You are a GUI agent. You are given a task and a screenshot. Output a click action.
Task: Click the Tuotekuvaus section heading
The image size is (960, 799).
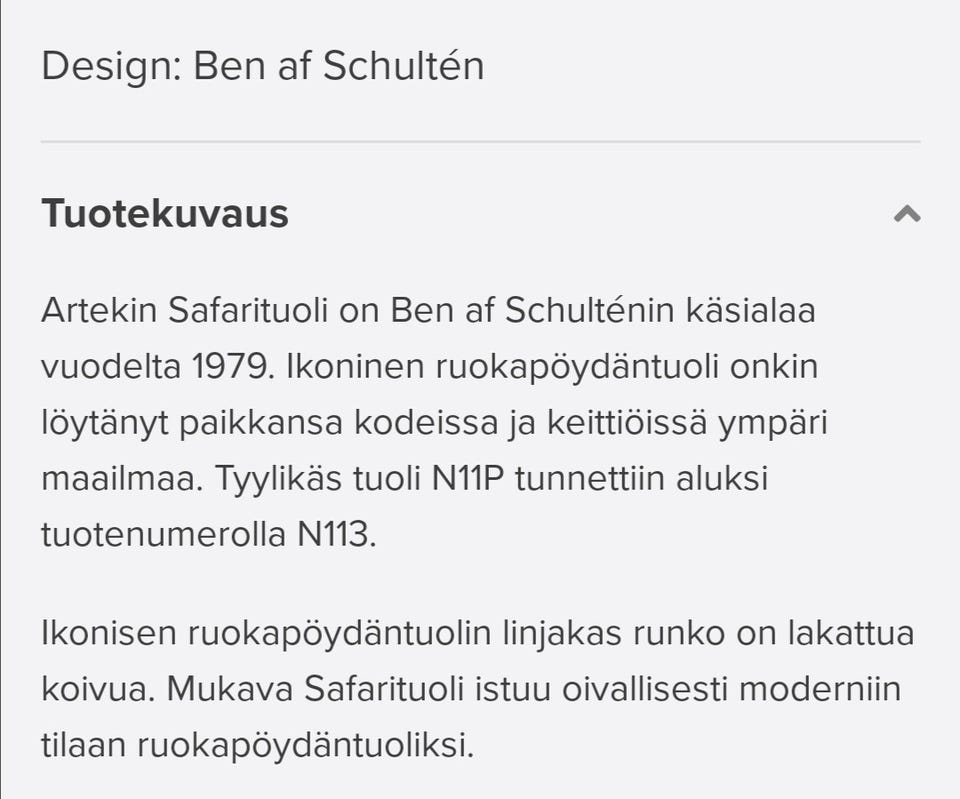165,214
